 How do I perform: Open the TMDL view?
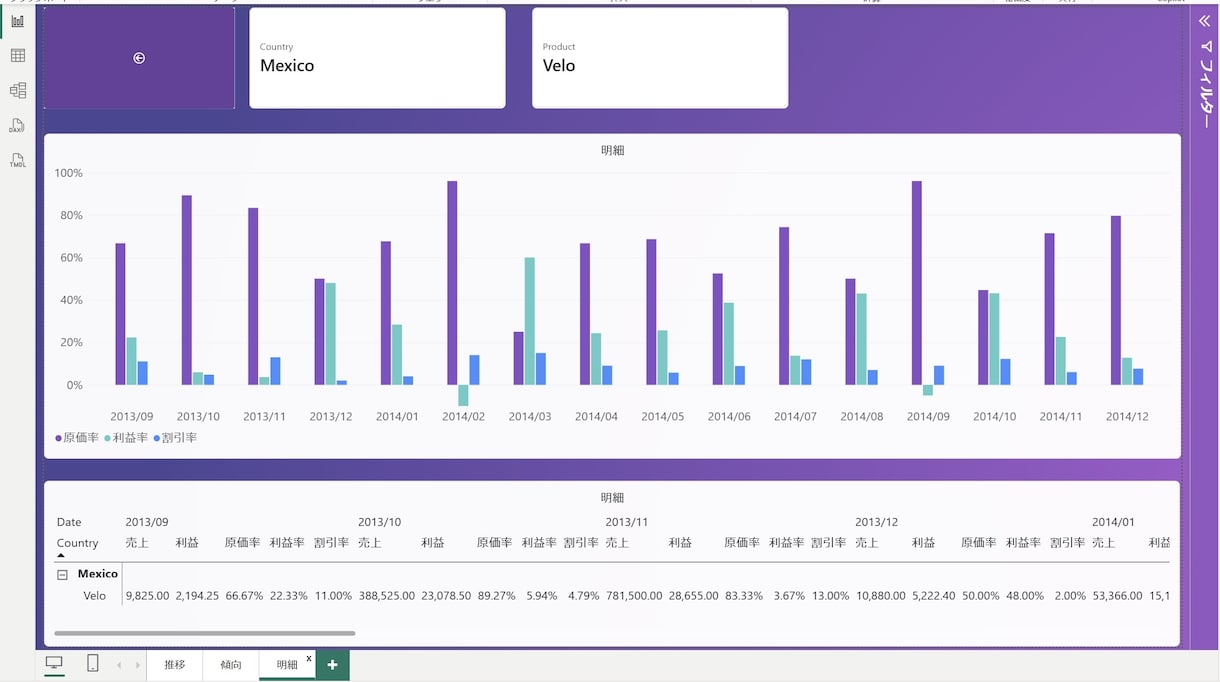pyautogui.click(x=17, y=160)
